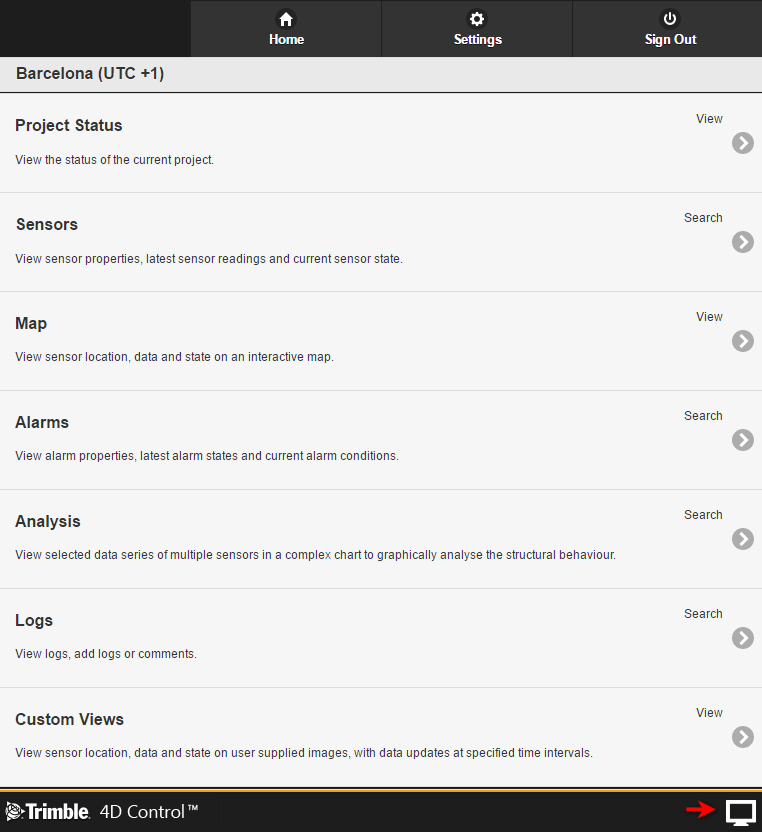The image size is (762, 832).
Task: Expand Alarms via its chevron arrow
Action: click(x=743, y=440)
